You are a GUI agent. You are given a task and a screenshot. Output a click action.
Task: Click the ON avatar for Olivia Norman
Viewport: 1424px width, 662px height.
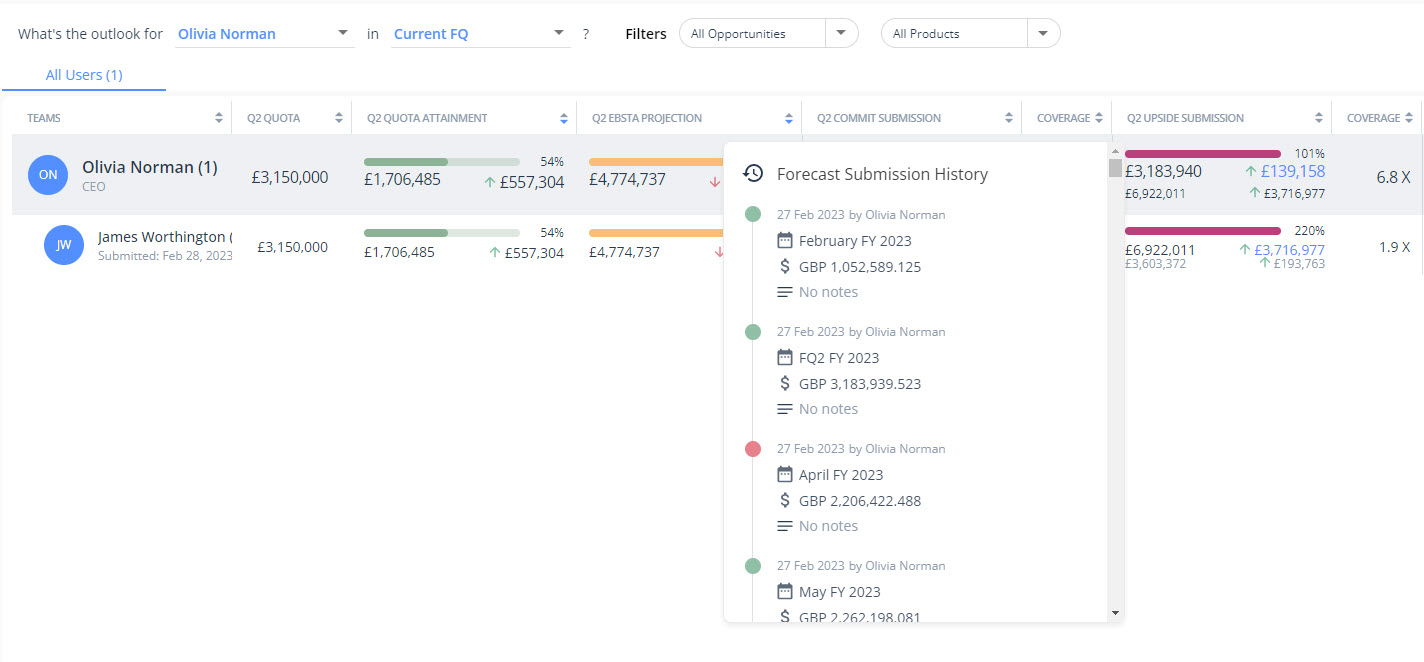pos(48,175)
